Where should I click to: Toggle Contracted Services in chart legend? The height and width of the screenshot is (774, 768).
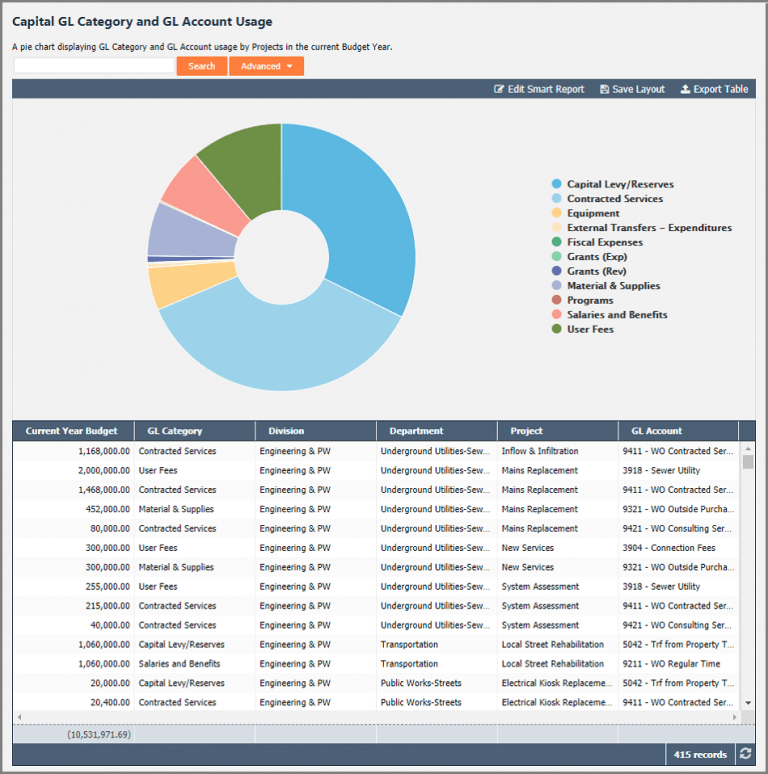(x=614, y=199)
